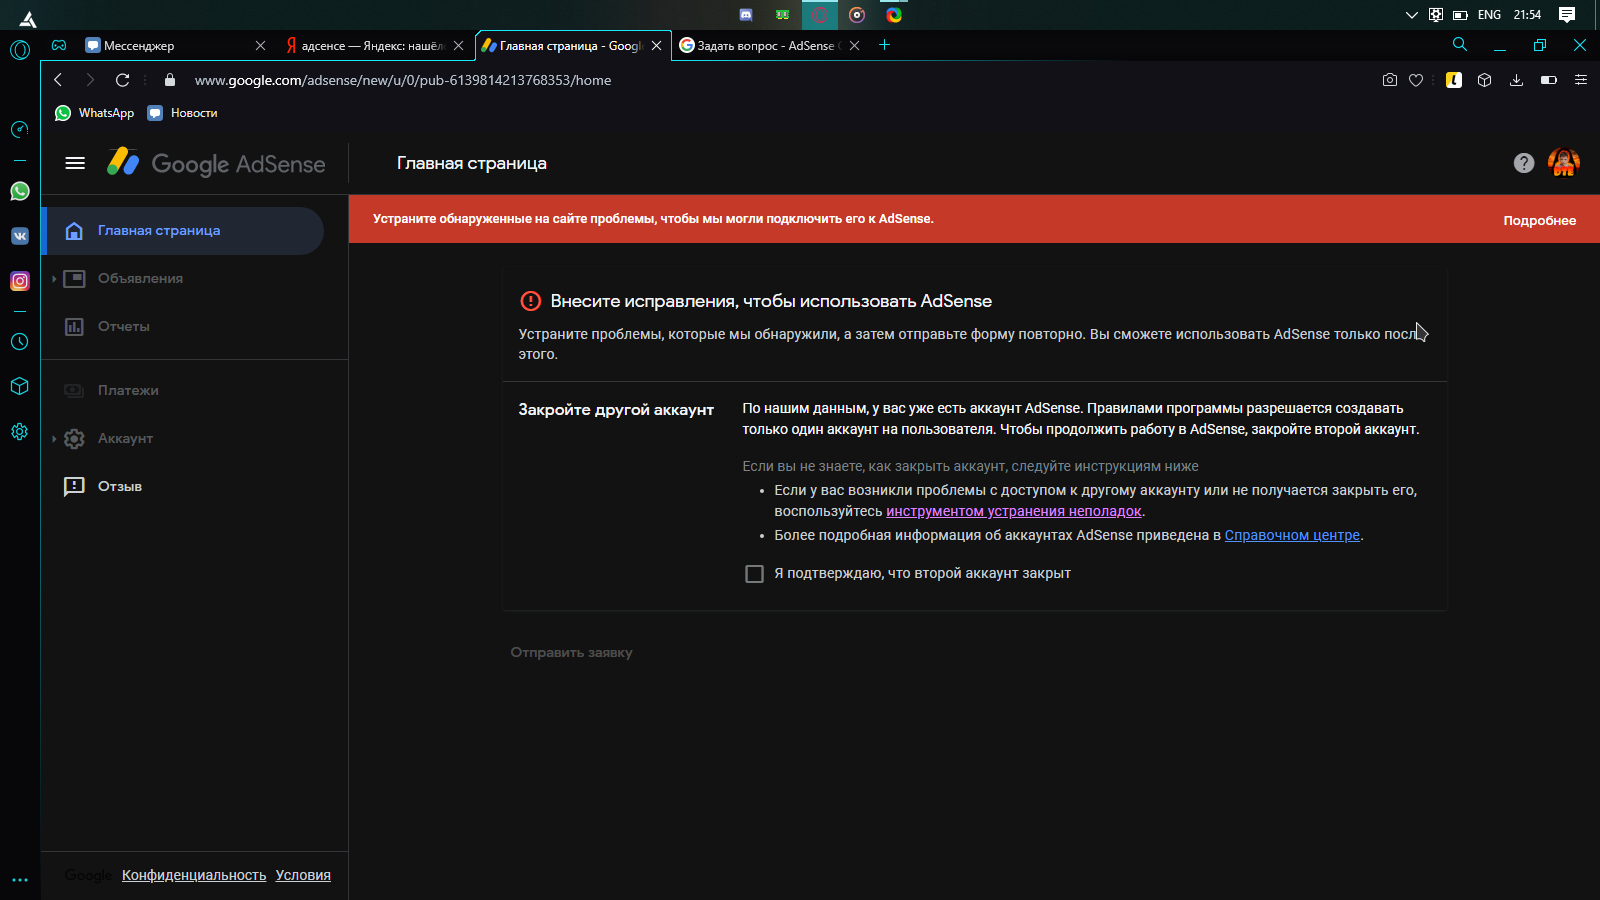The height and width of the screenshot is (900, 1600).
Task: Open downloads icon in toolbar
Action: click(1516, 80)
